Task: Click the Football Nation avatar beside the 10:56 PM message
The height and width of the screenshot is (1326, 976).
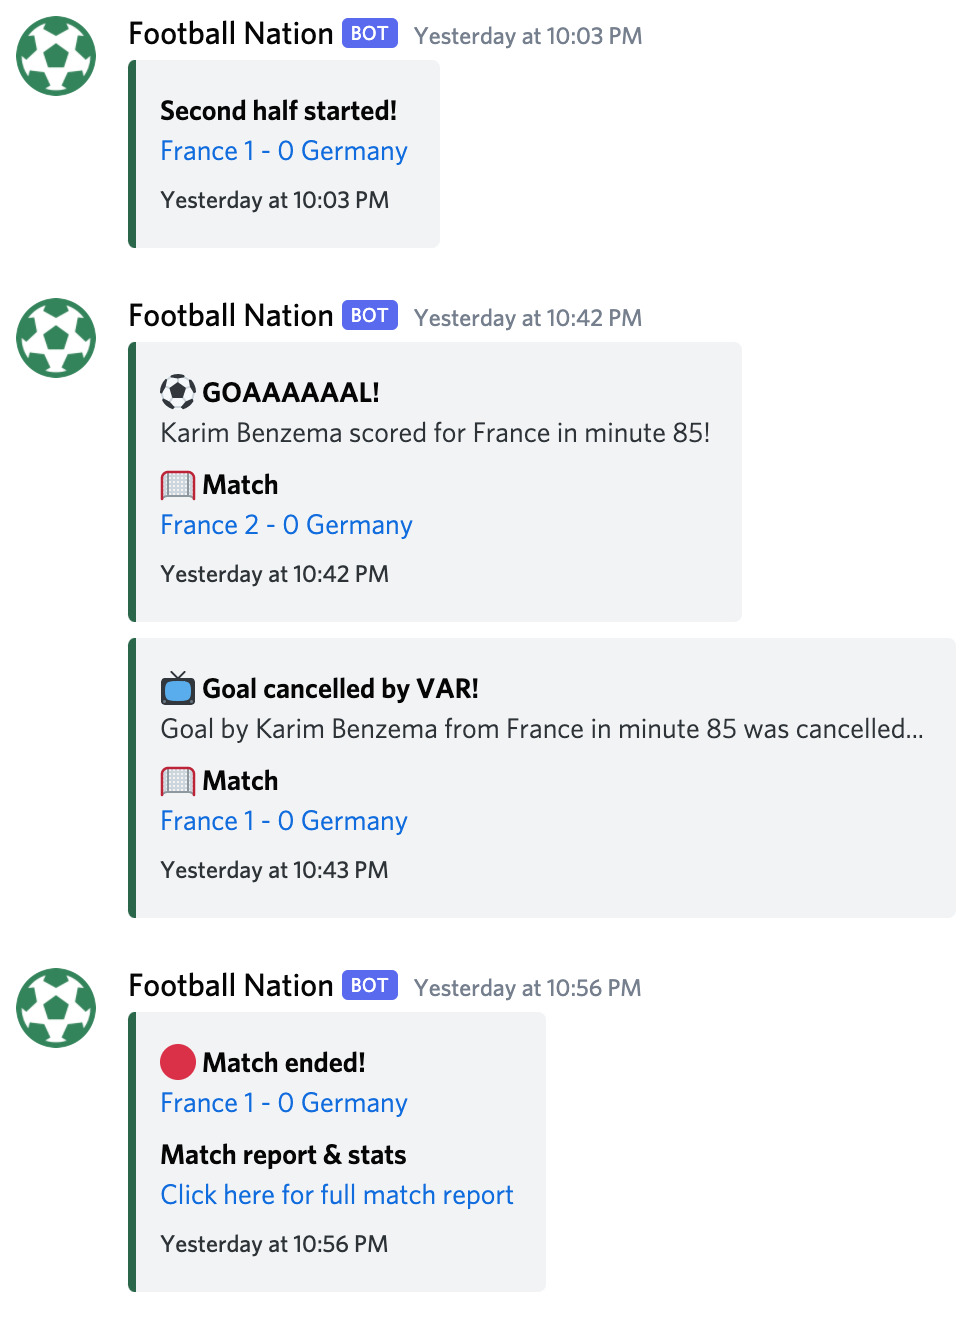Action: [56, 1008]
